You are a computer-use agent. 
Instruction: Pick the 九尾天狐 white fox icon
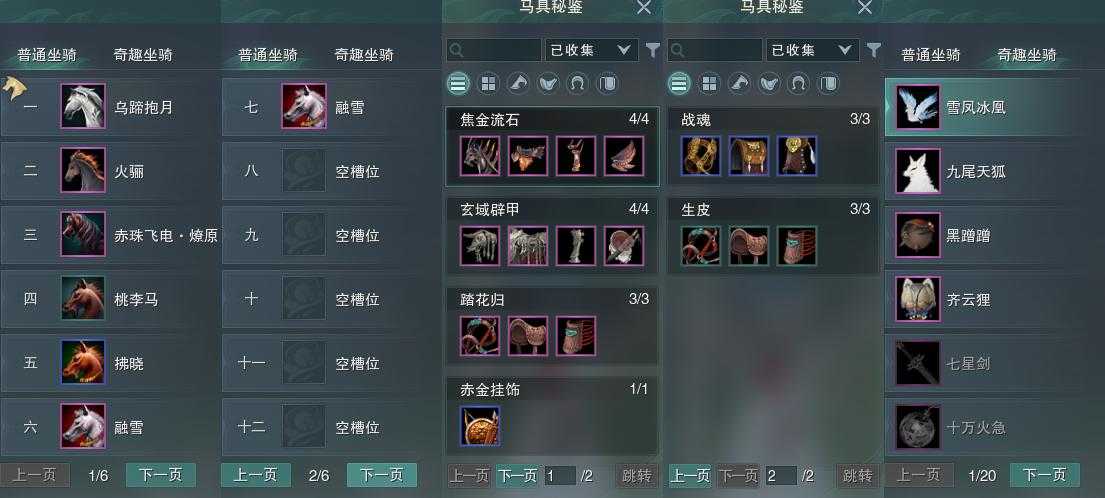click(x=918, y=170)
